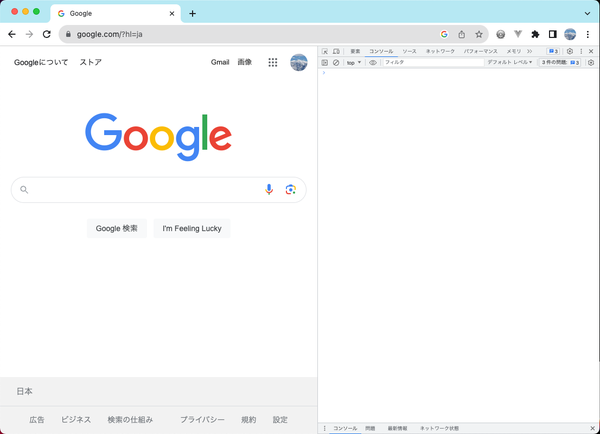Click the lock icon in the address bar
Screen dimensions: 600x434
pos(68,34)
